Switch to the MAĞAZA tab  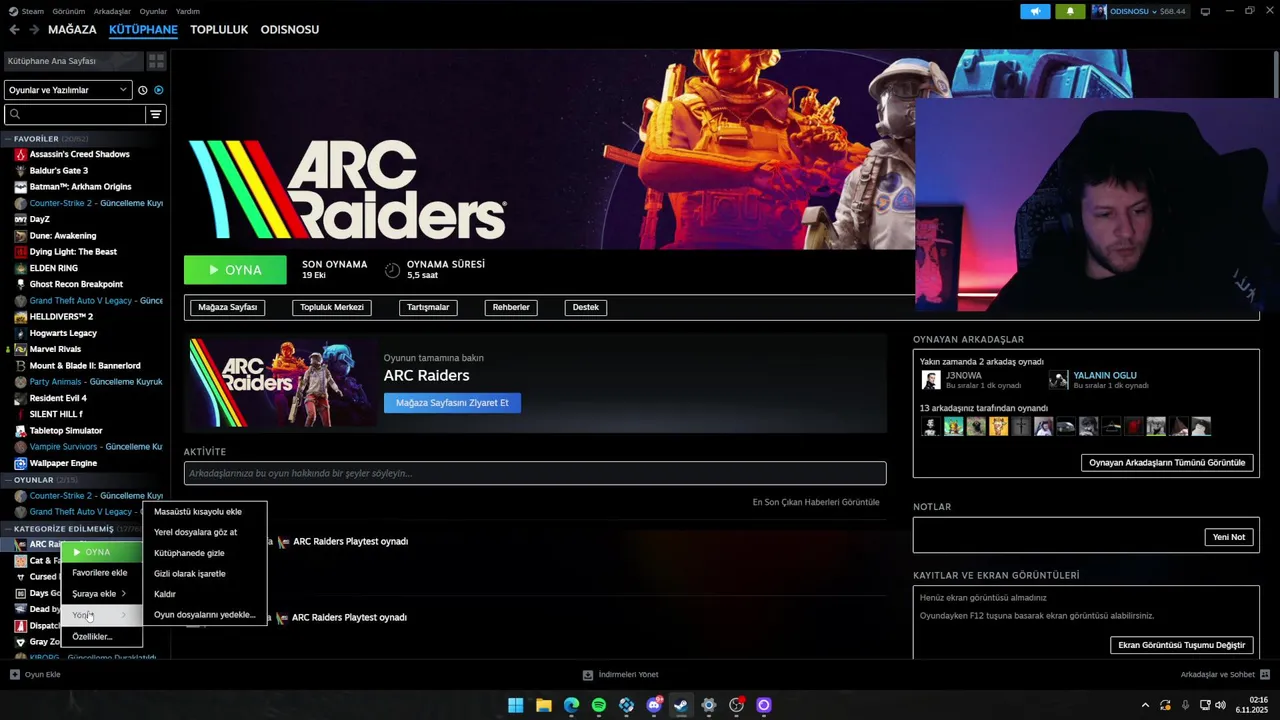point(72,30)
